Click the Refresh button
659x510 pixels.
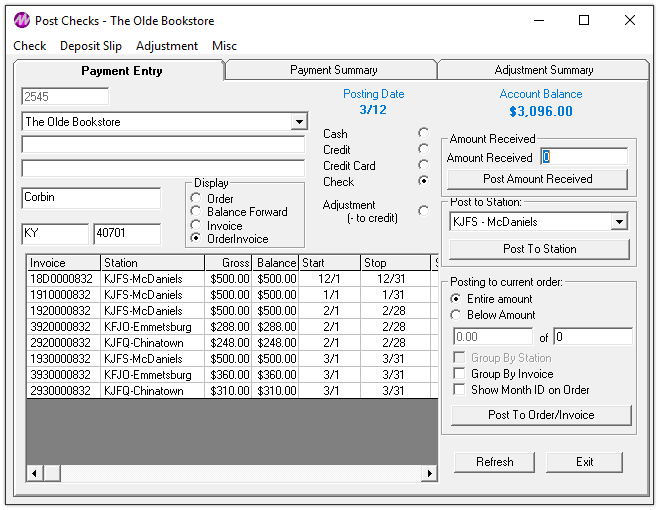point(494,462)
